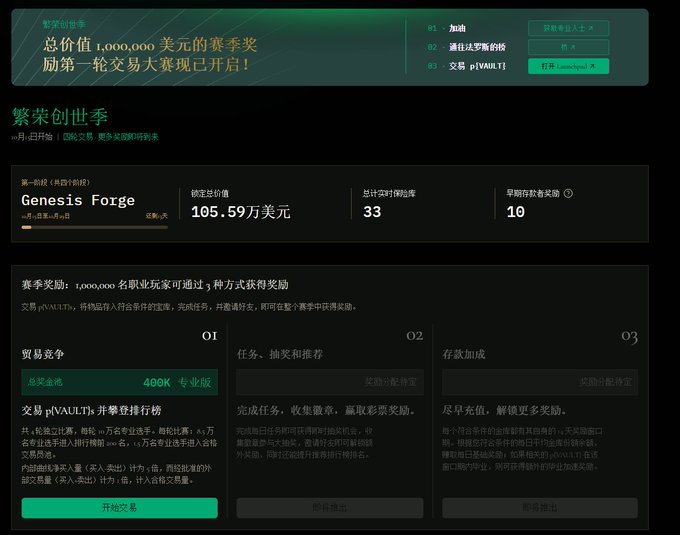Click the 即将推出 button under 任务、抽奖和推荐

click(x=330, y=507)
